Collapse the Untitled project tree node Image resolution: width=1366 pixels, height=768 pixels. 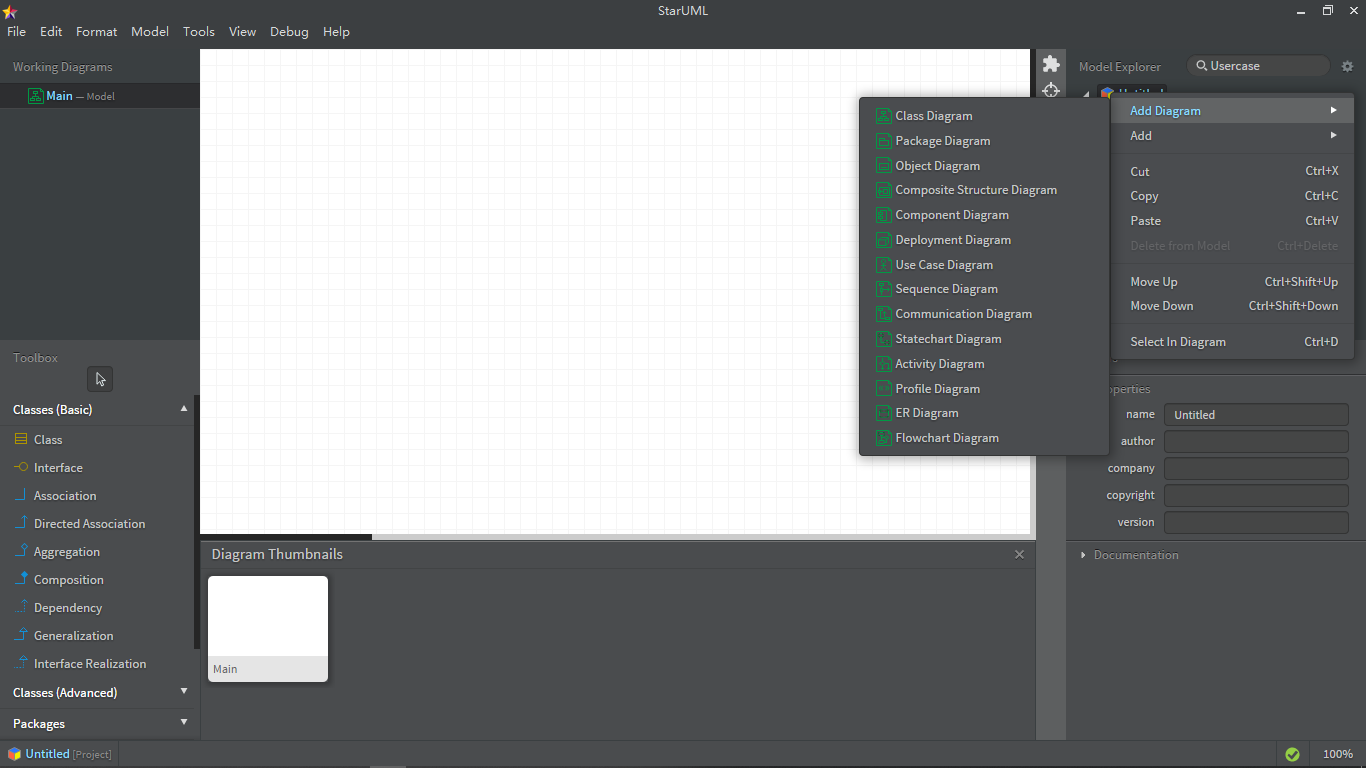click(x=1087, y=94)
